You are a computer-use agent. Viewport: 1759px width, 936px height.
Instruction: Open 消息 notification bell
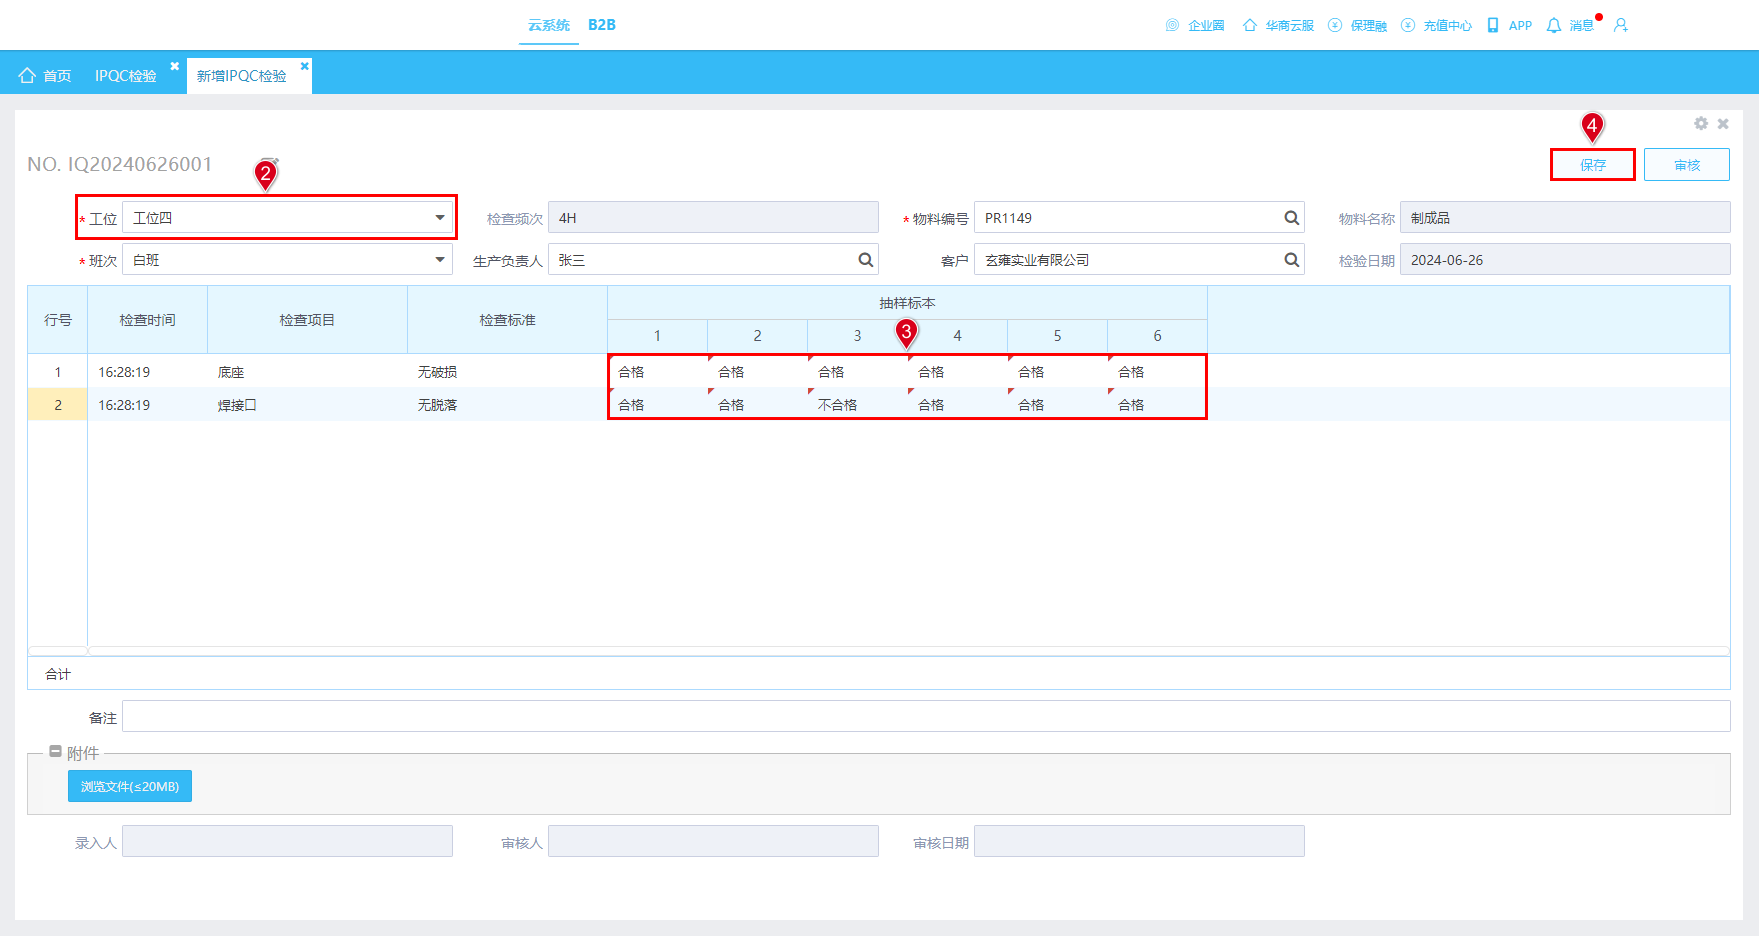[x=1570, y=25]
